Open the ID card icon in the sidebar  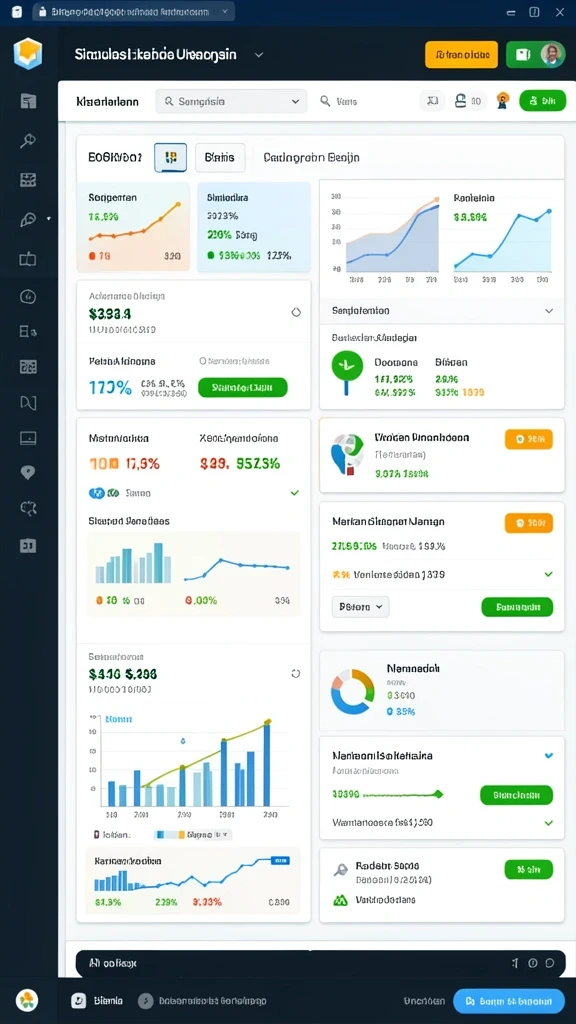(28, 545)
